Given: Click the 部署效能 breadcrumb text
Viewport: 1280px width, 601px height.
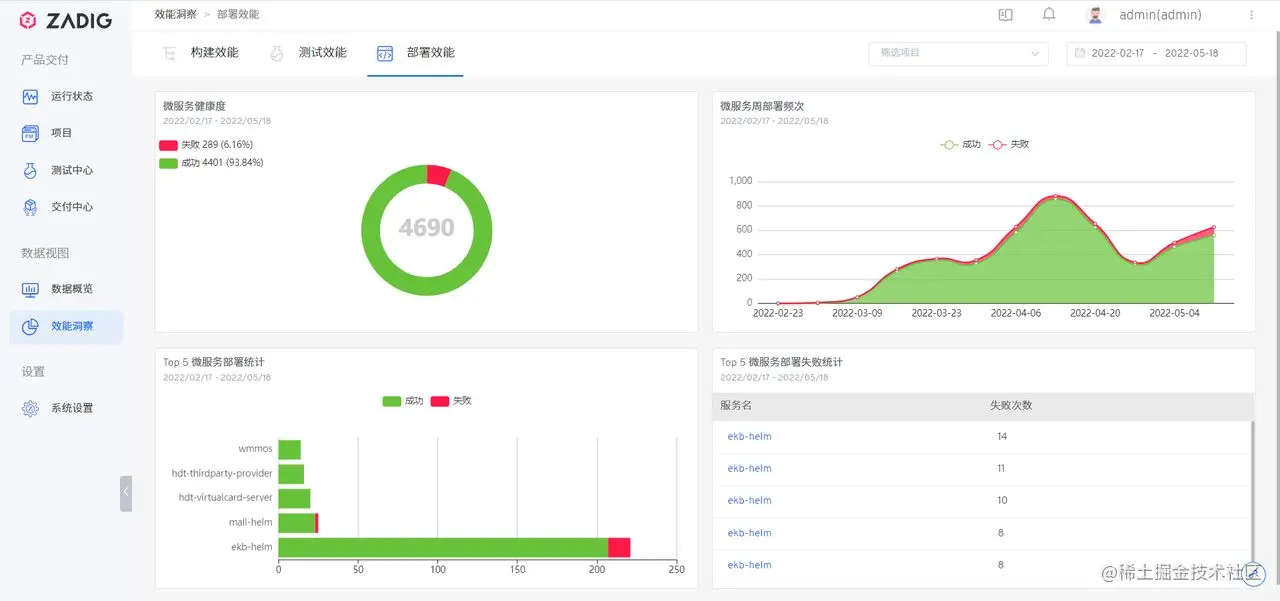Looking at the screenshot, I should point(238,15).
